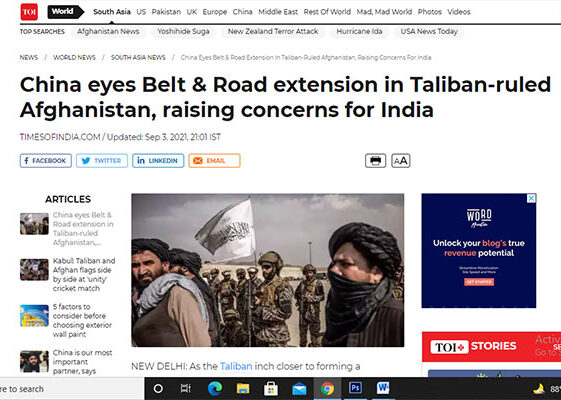Open File Explorer from taskbar
This screenshot has width=561, height=400.
pos(243,389)
